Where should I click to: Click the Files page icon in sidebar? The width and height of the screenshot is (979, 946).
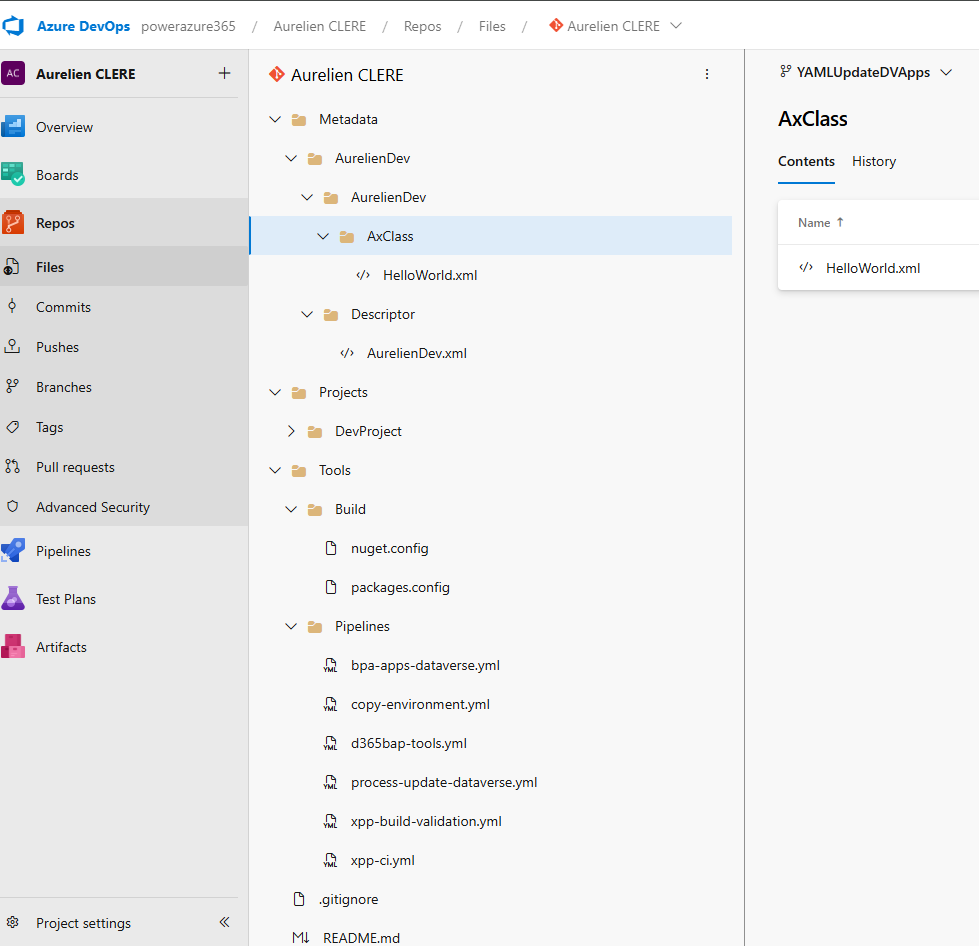12,267
